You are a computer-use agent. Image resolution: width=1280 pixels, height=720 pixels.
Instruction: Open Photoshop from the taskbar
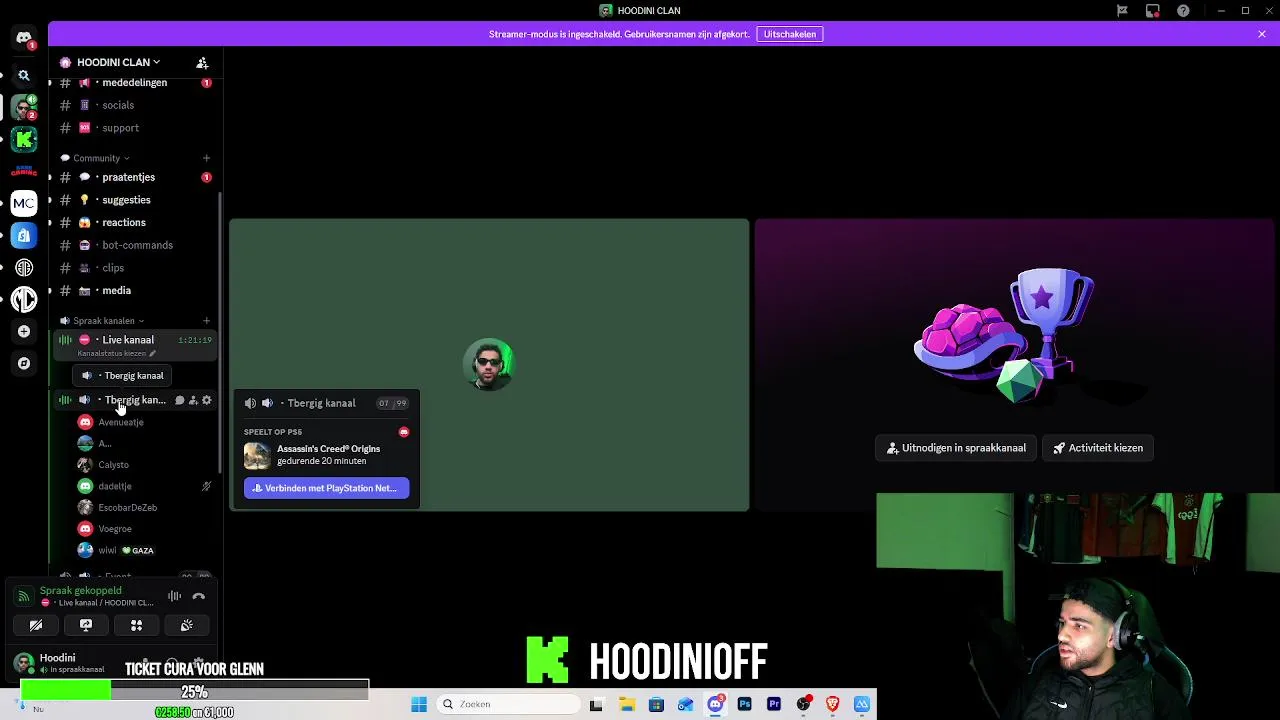(744, 704)
